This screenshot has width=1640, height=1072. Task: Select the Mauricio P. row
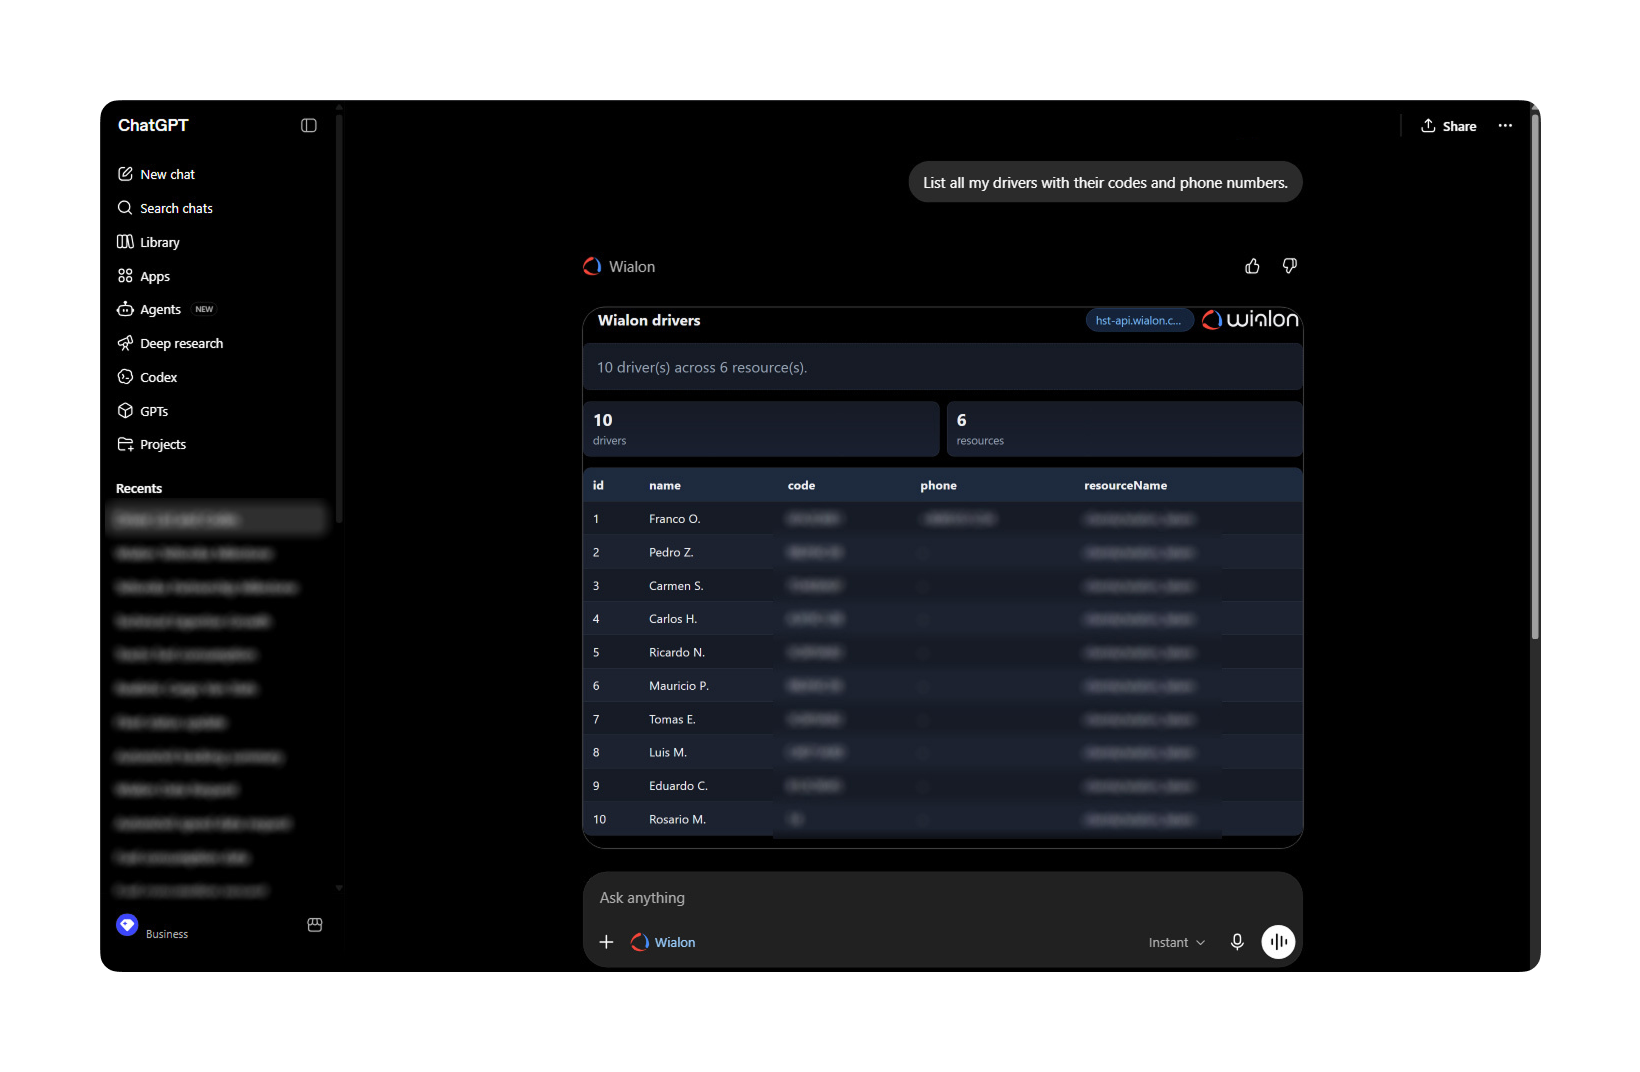tap(943, 686)
